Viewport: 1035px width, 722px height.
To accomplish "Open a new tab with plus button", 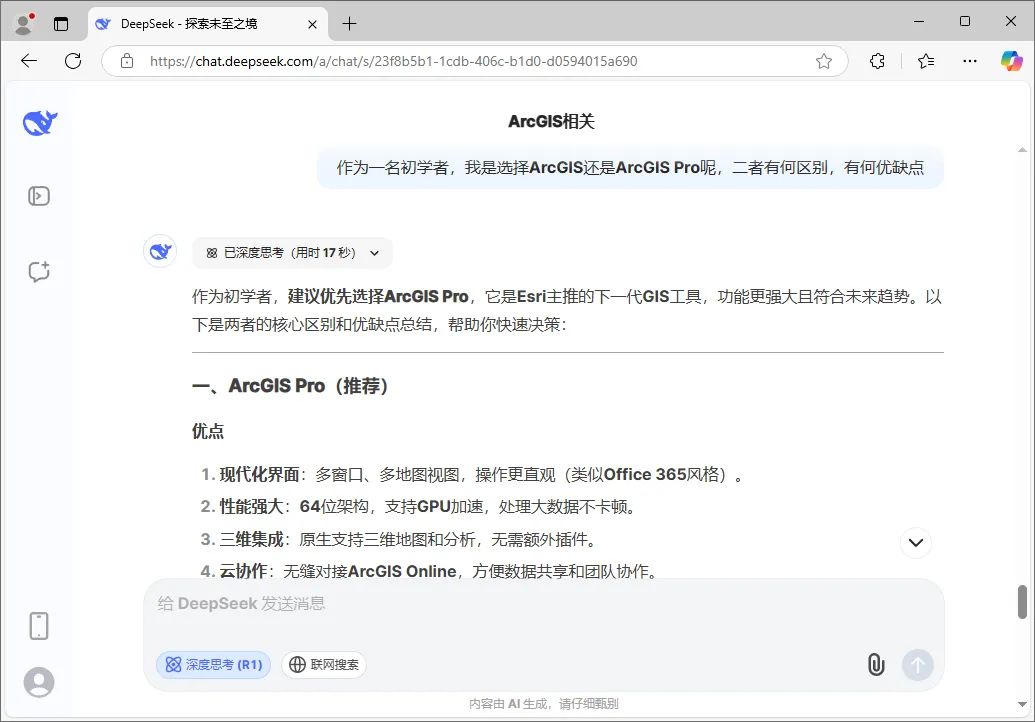I will pos(349,24).
